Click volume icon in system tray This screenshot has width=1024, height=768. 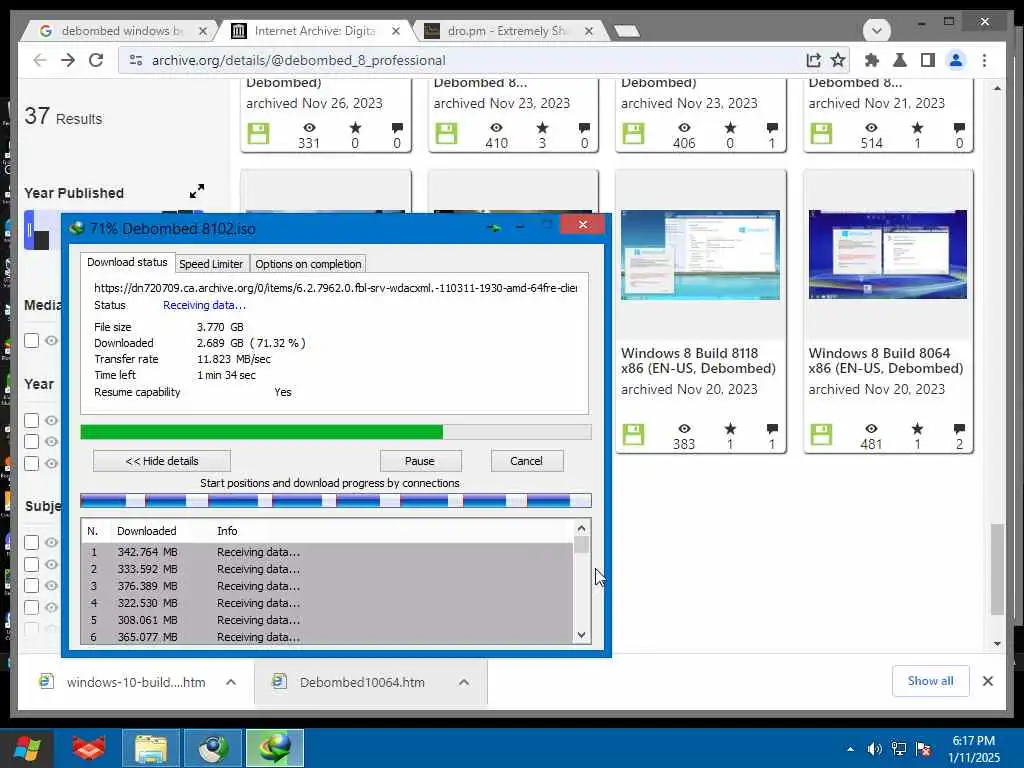tap(874, 749)
